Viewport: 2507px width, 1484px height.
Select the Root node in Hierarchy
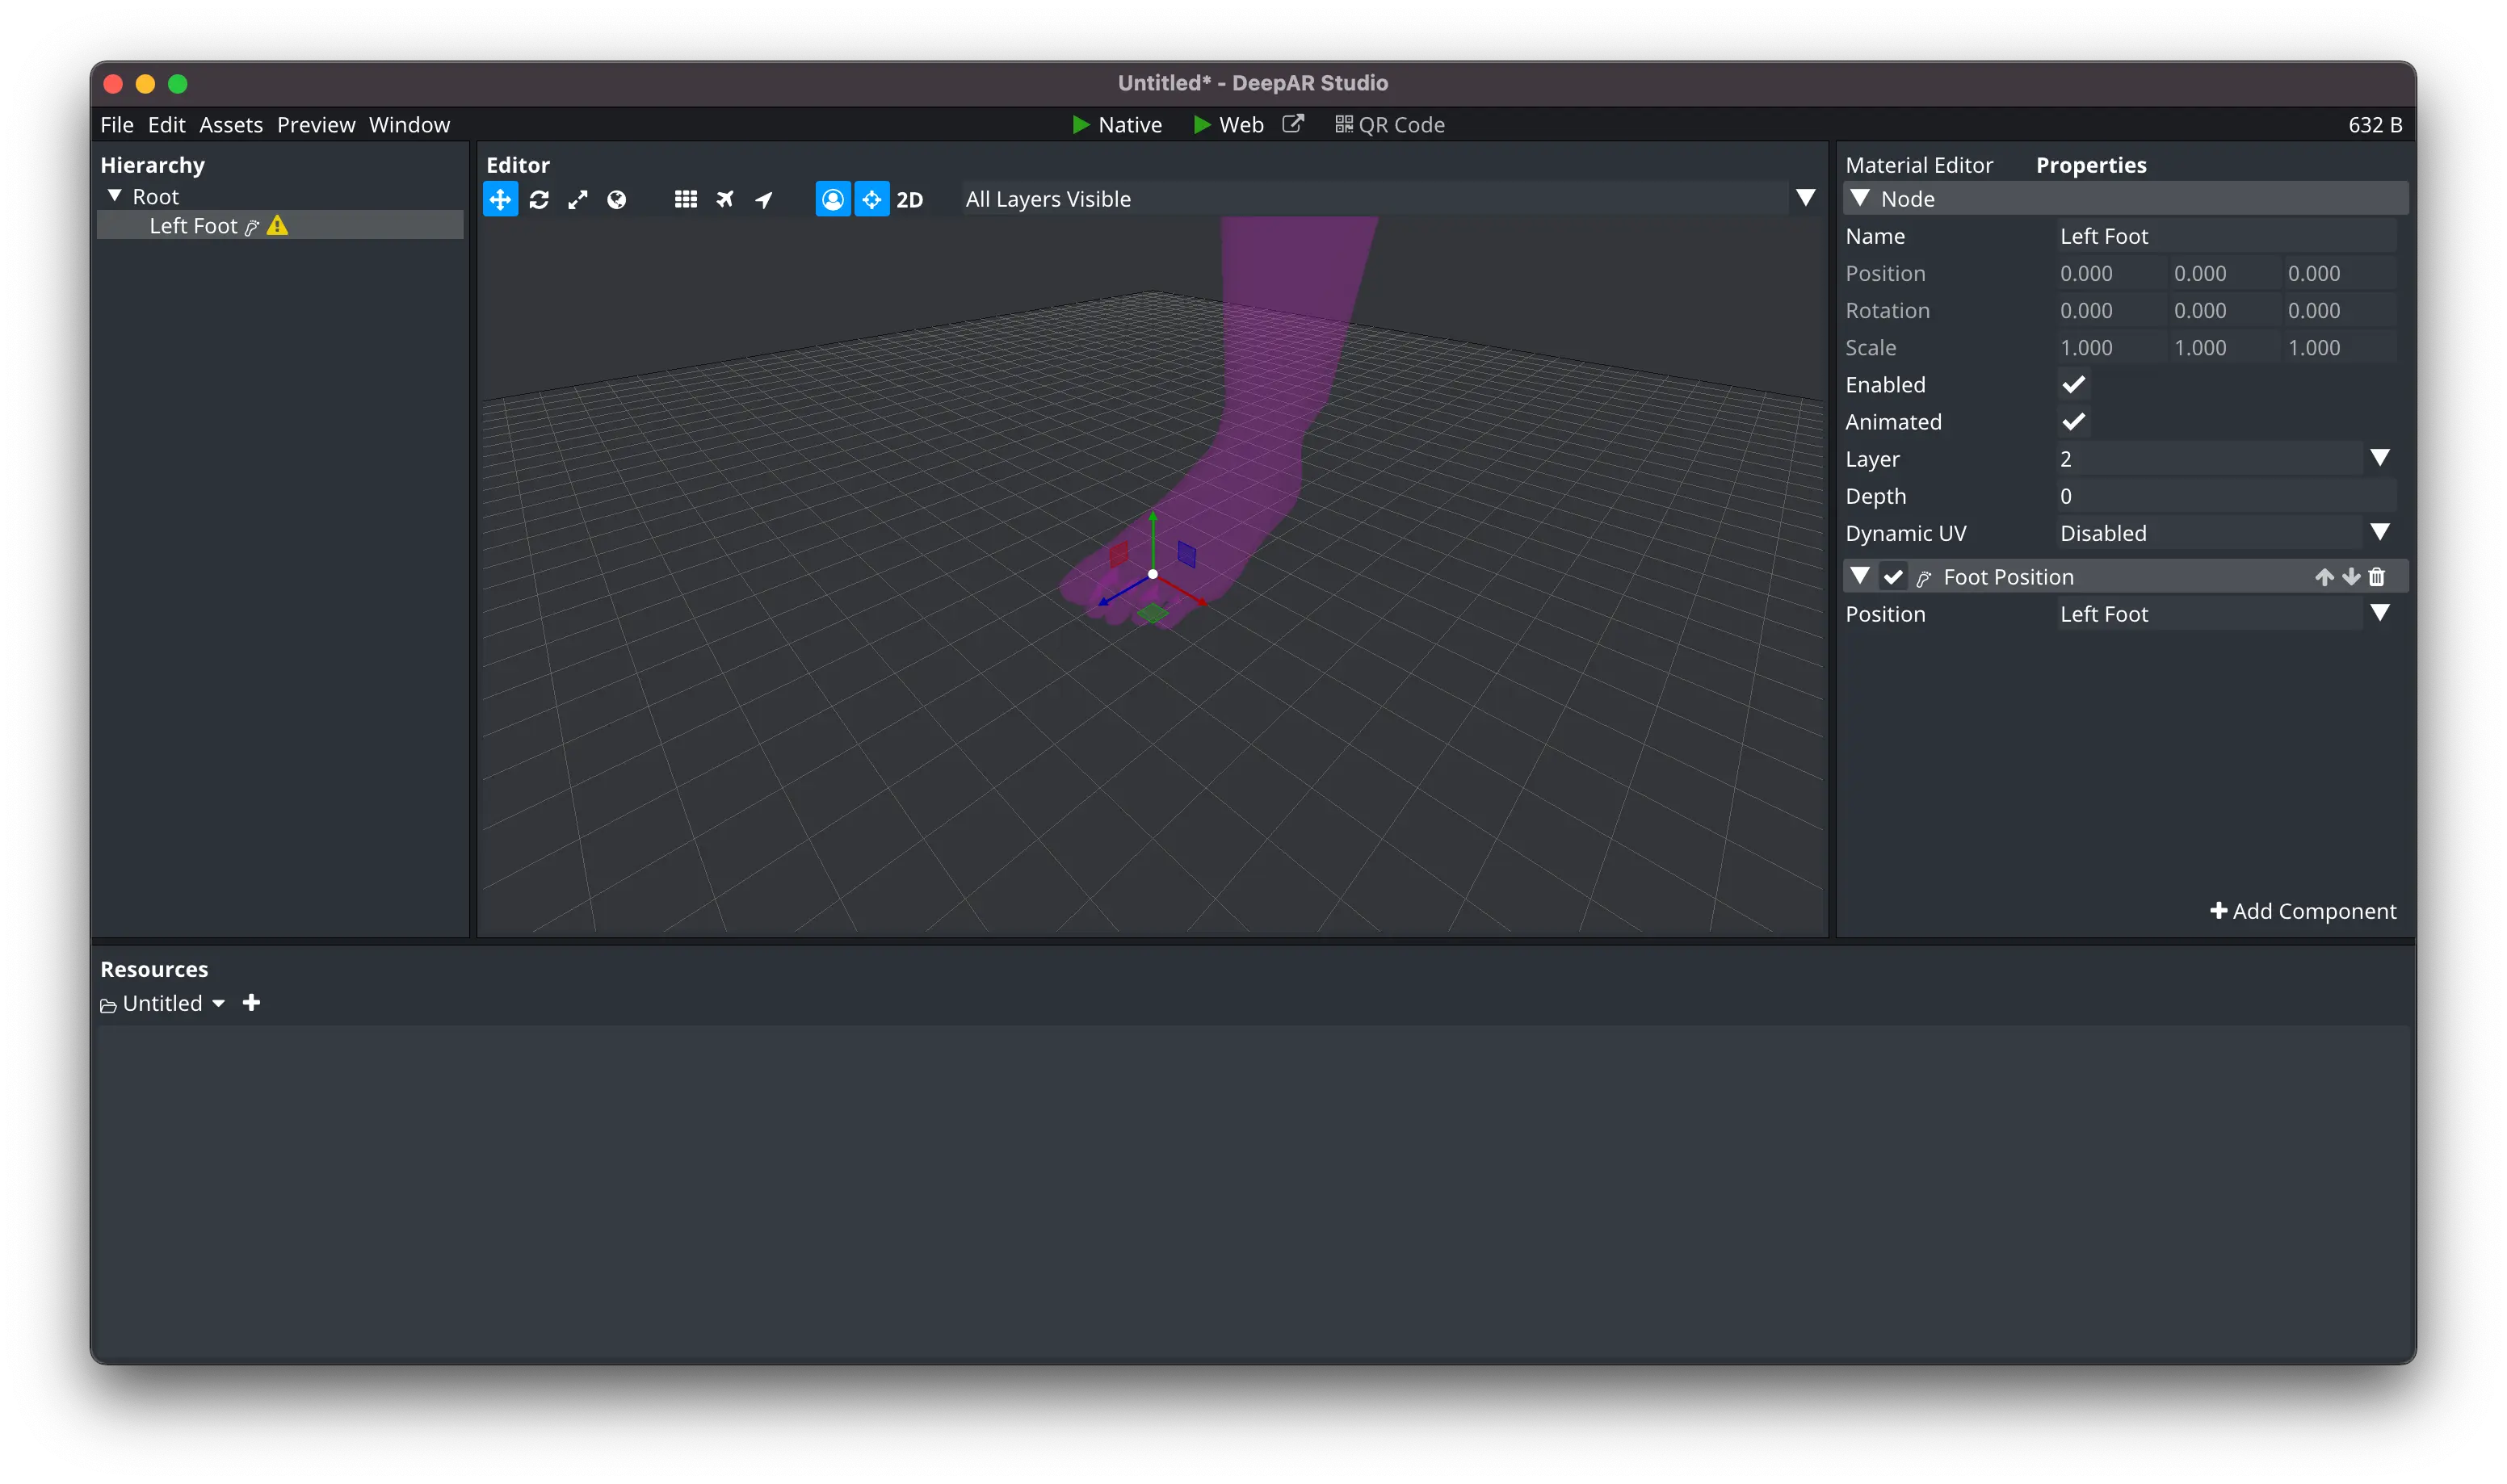156,197
